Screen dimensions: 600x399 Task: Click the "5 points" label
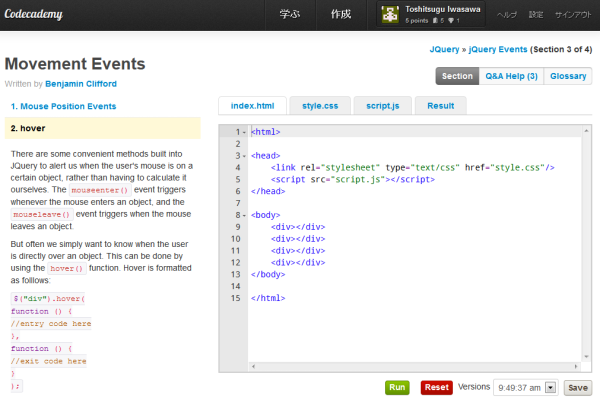(x=417, y=21)
